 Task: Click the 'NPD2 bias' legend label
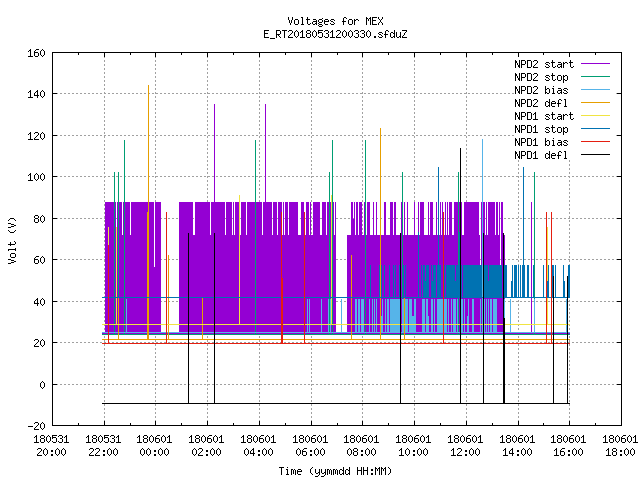tap(541, 90)
